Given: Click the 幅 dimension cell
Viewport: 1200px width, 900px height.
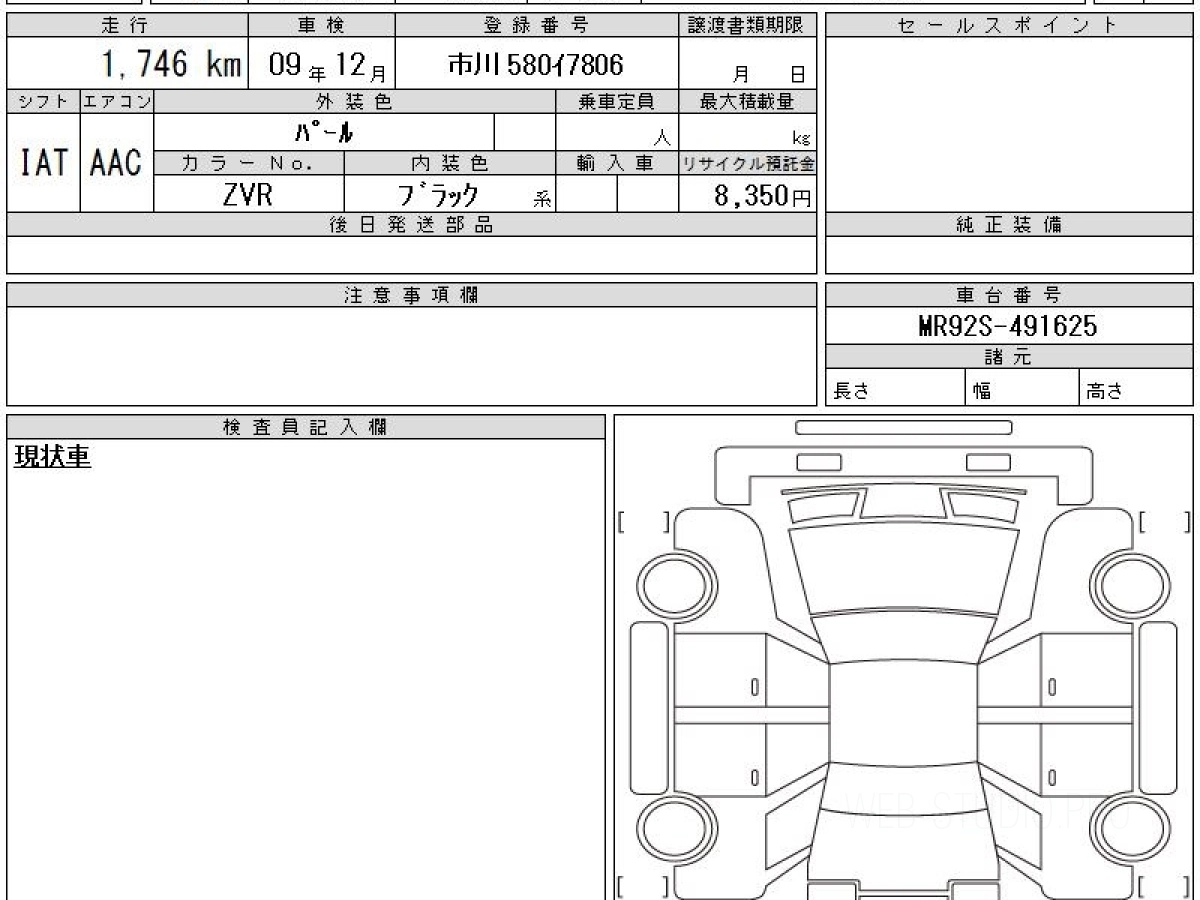Looking at the screenshot, I should pos(1022,388).
